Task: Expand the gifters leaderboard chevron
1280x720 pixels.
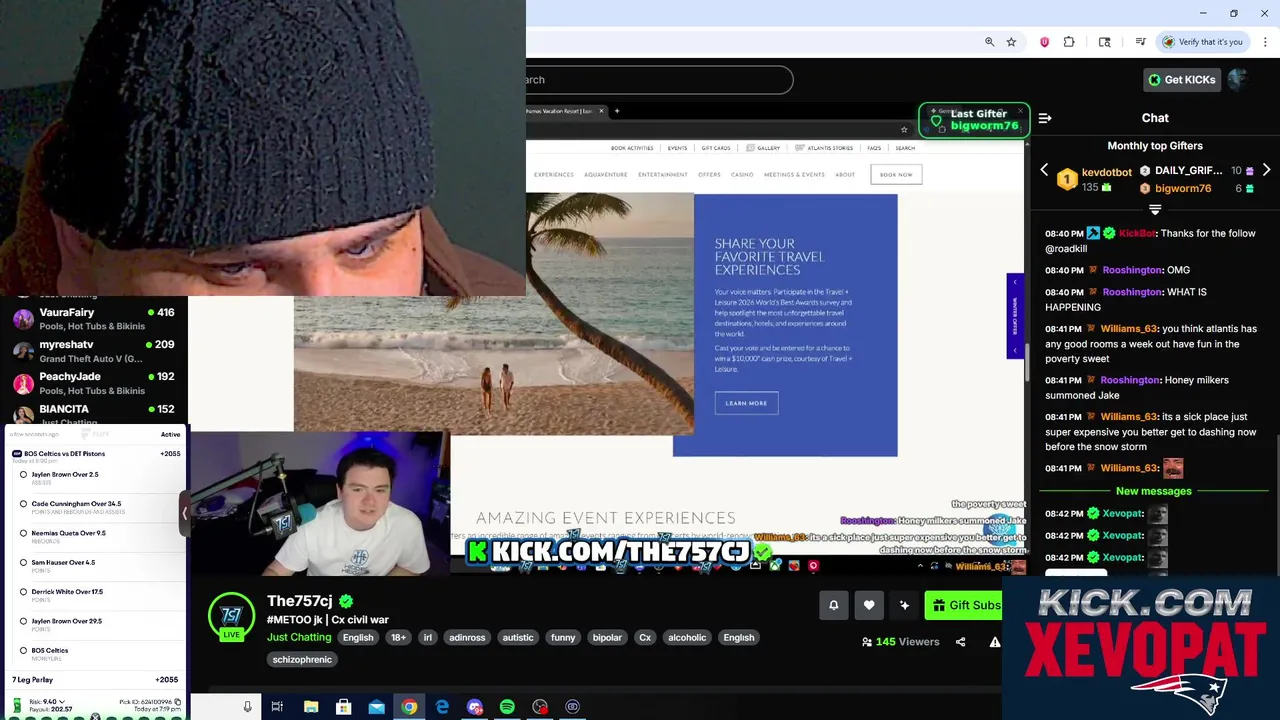Action: 1155,210
